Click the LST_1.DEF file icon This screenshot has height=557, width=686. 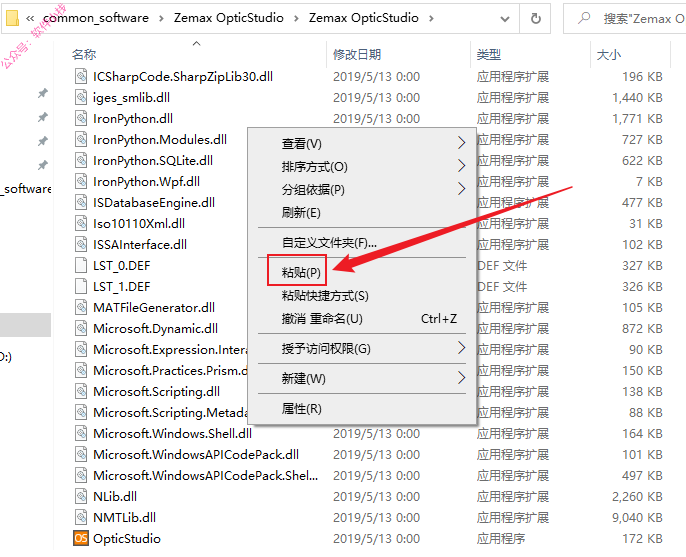point(81,287)
